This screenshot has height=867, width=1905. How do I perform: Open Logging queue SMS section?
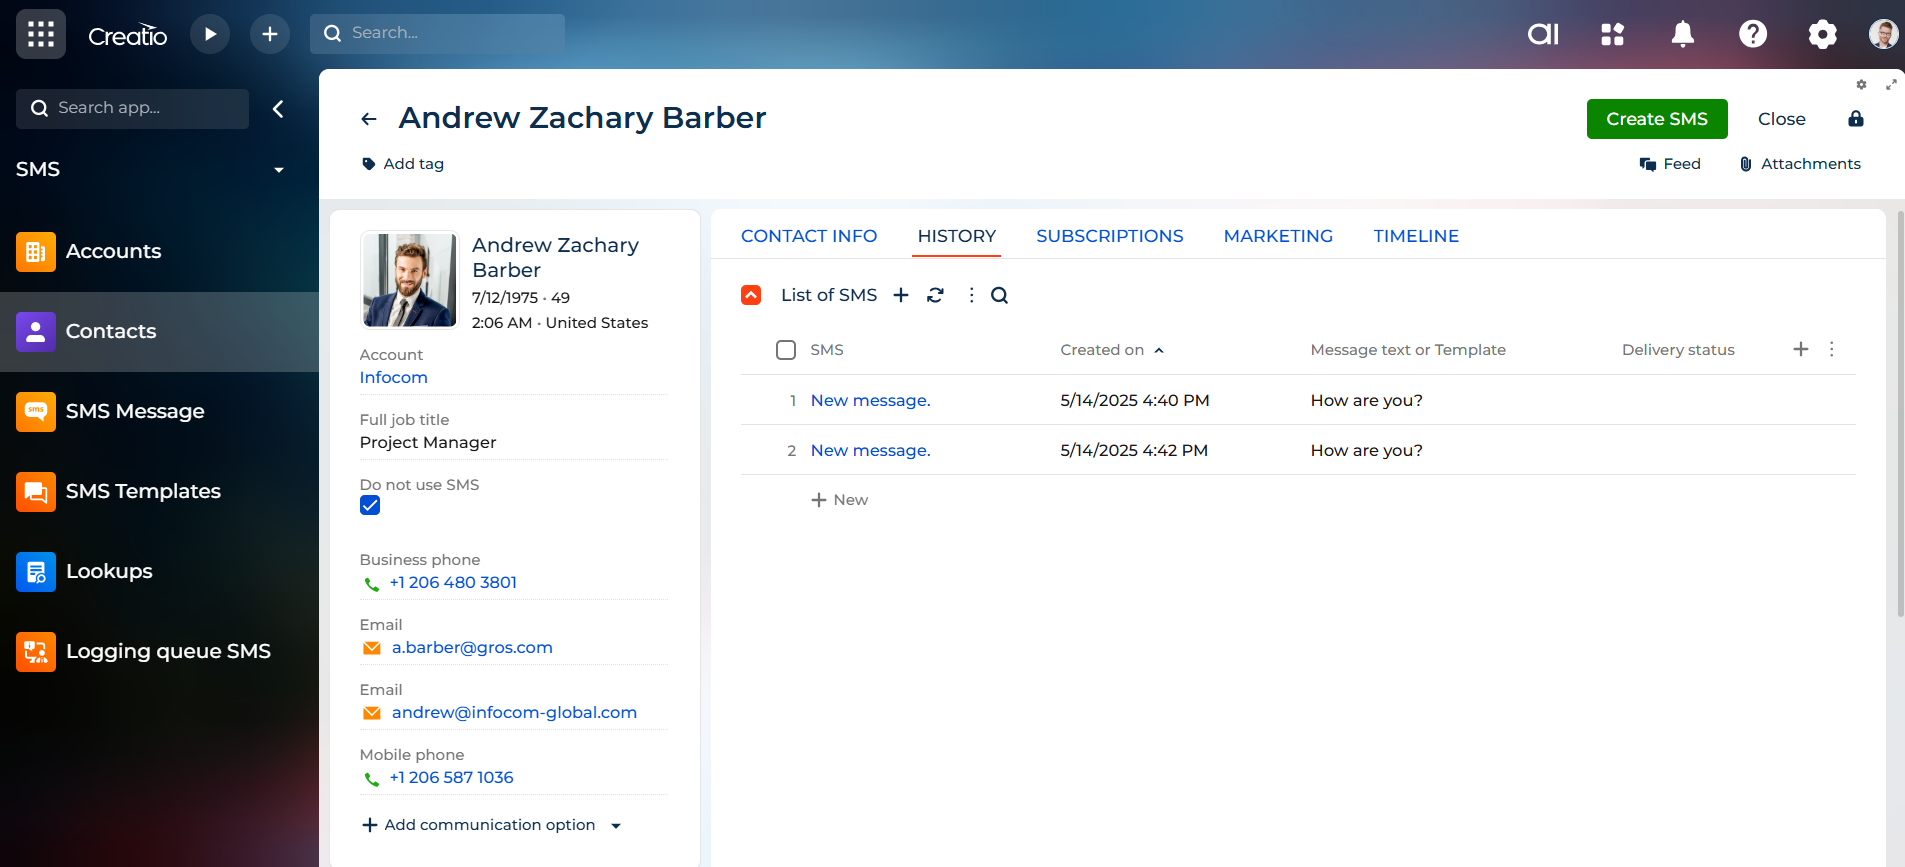[x=160, y=652]
